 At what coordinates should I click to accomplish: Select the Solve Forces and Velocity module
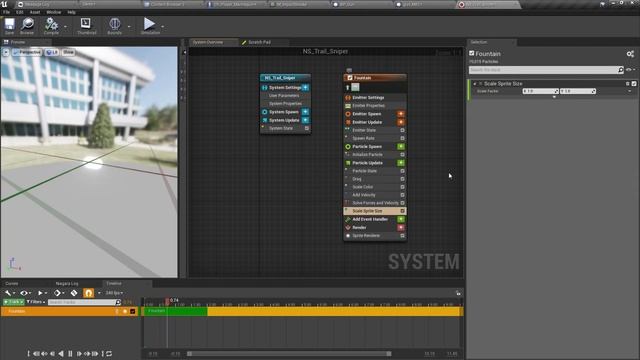[x=375, y=203]
